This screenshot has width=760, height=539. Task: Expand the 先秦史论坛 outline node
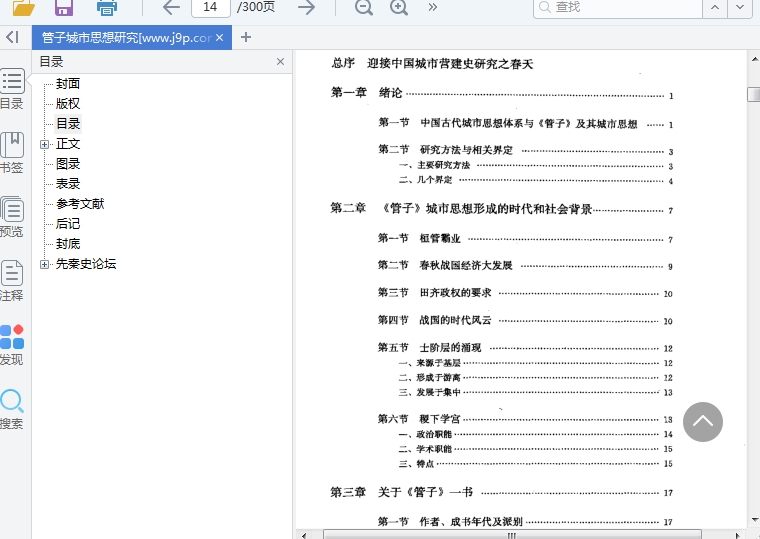44,264
